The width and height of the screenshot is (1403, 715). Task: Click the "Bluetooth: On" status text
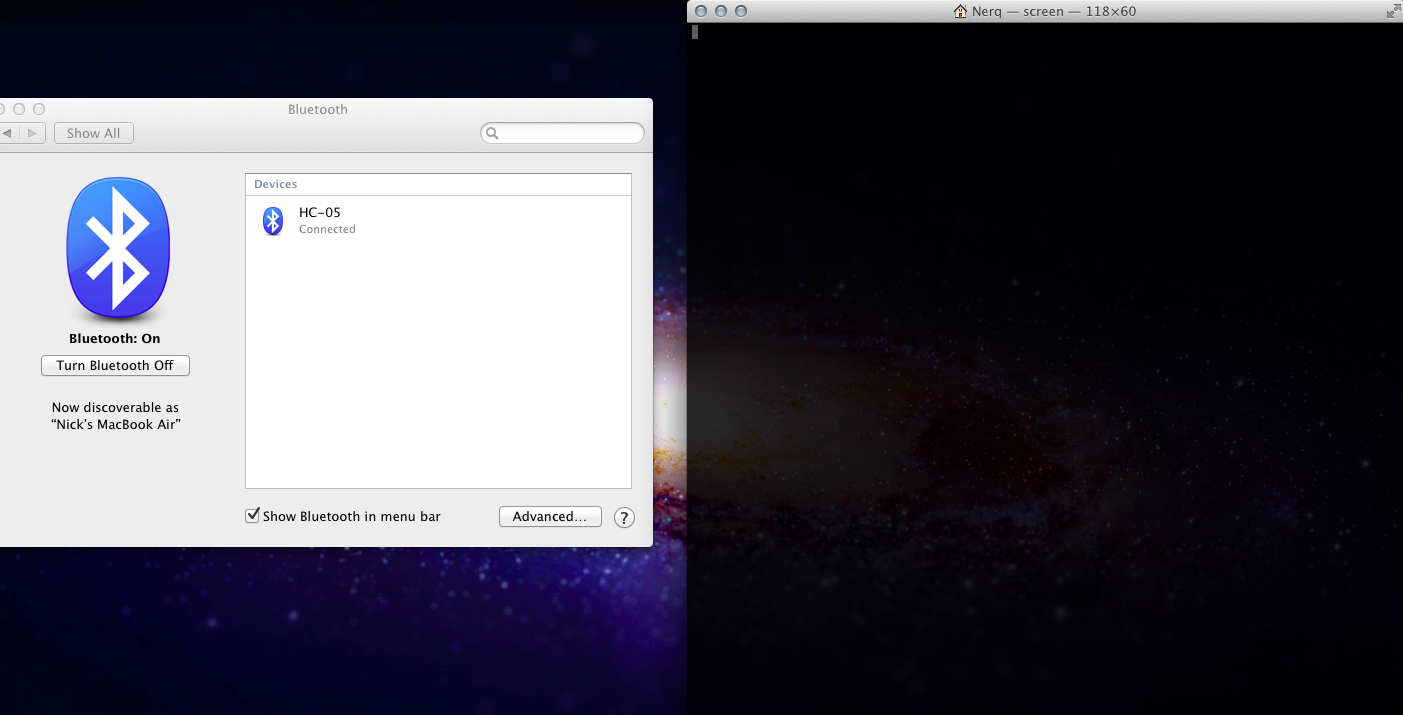click(115, 339)
